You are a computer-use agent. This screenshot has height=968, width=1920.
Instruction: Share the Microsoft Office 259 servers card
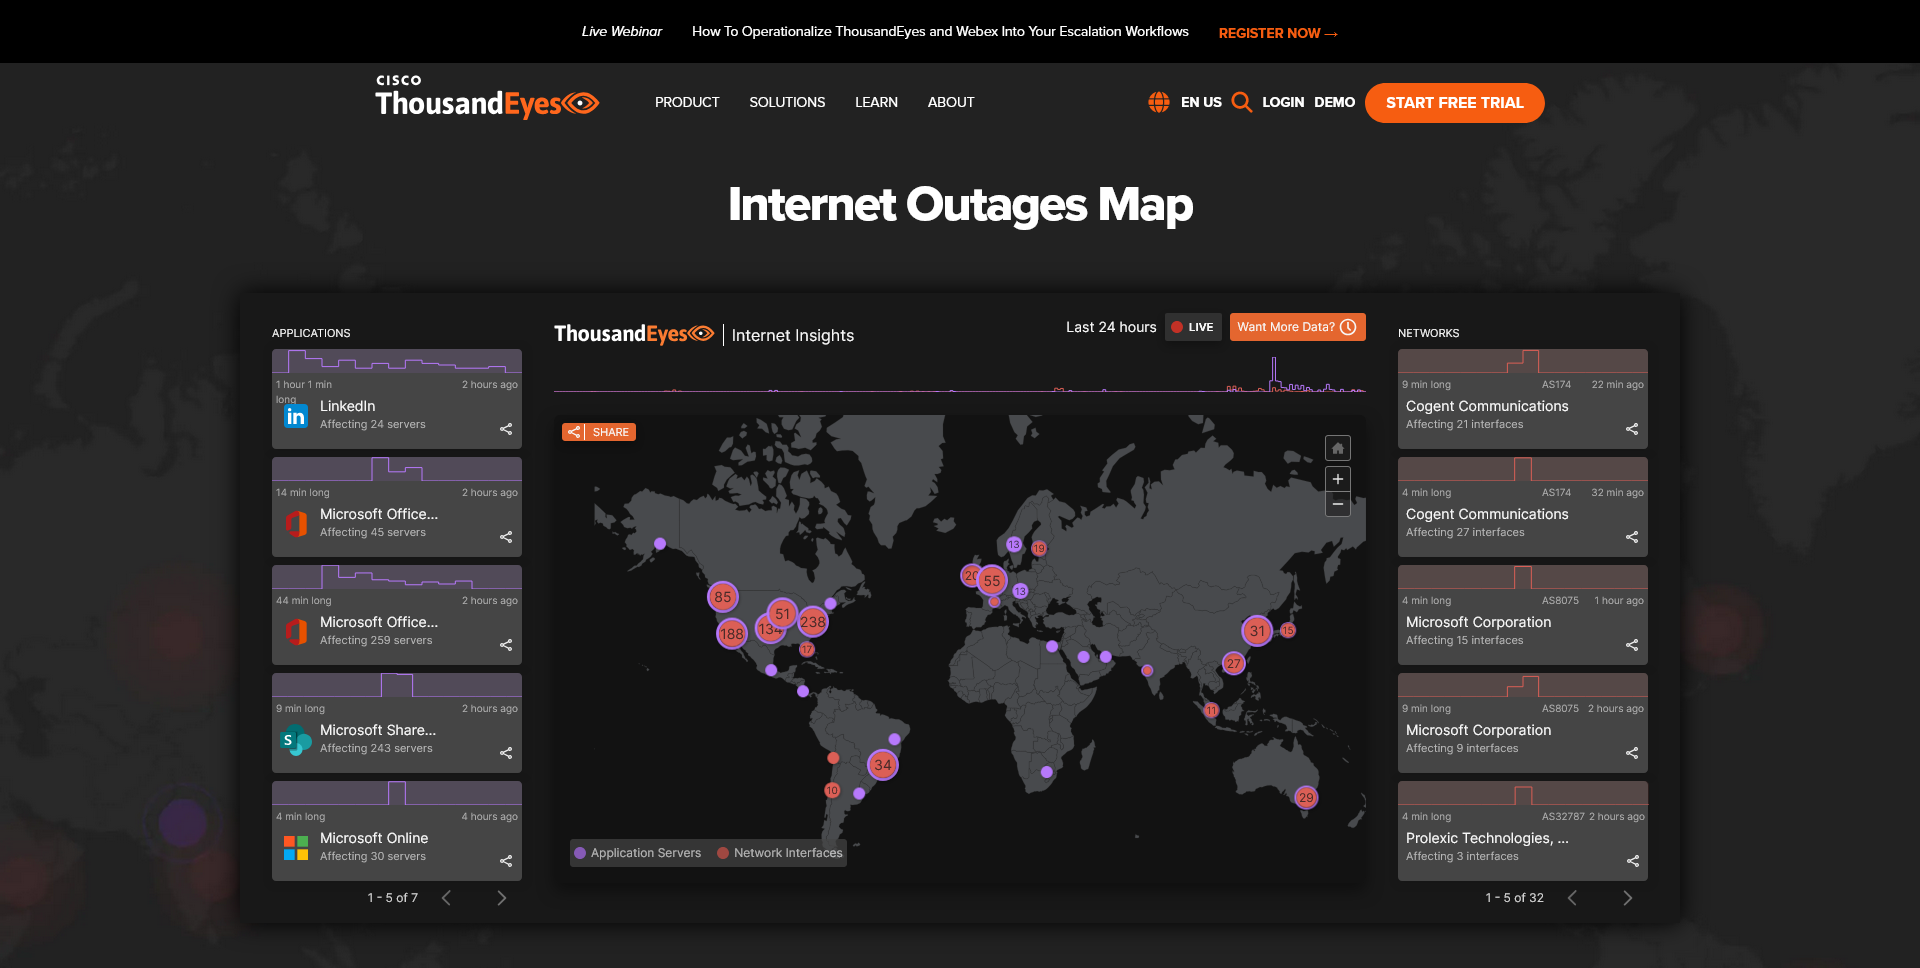pyautogui.click(x=506, y=645)
